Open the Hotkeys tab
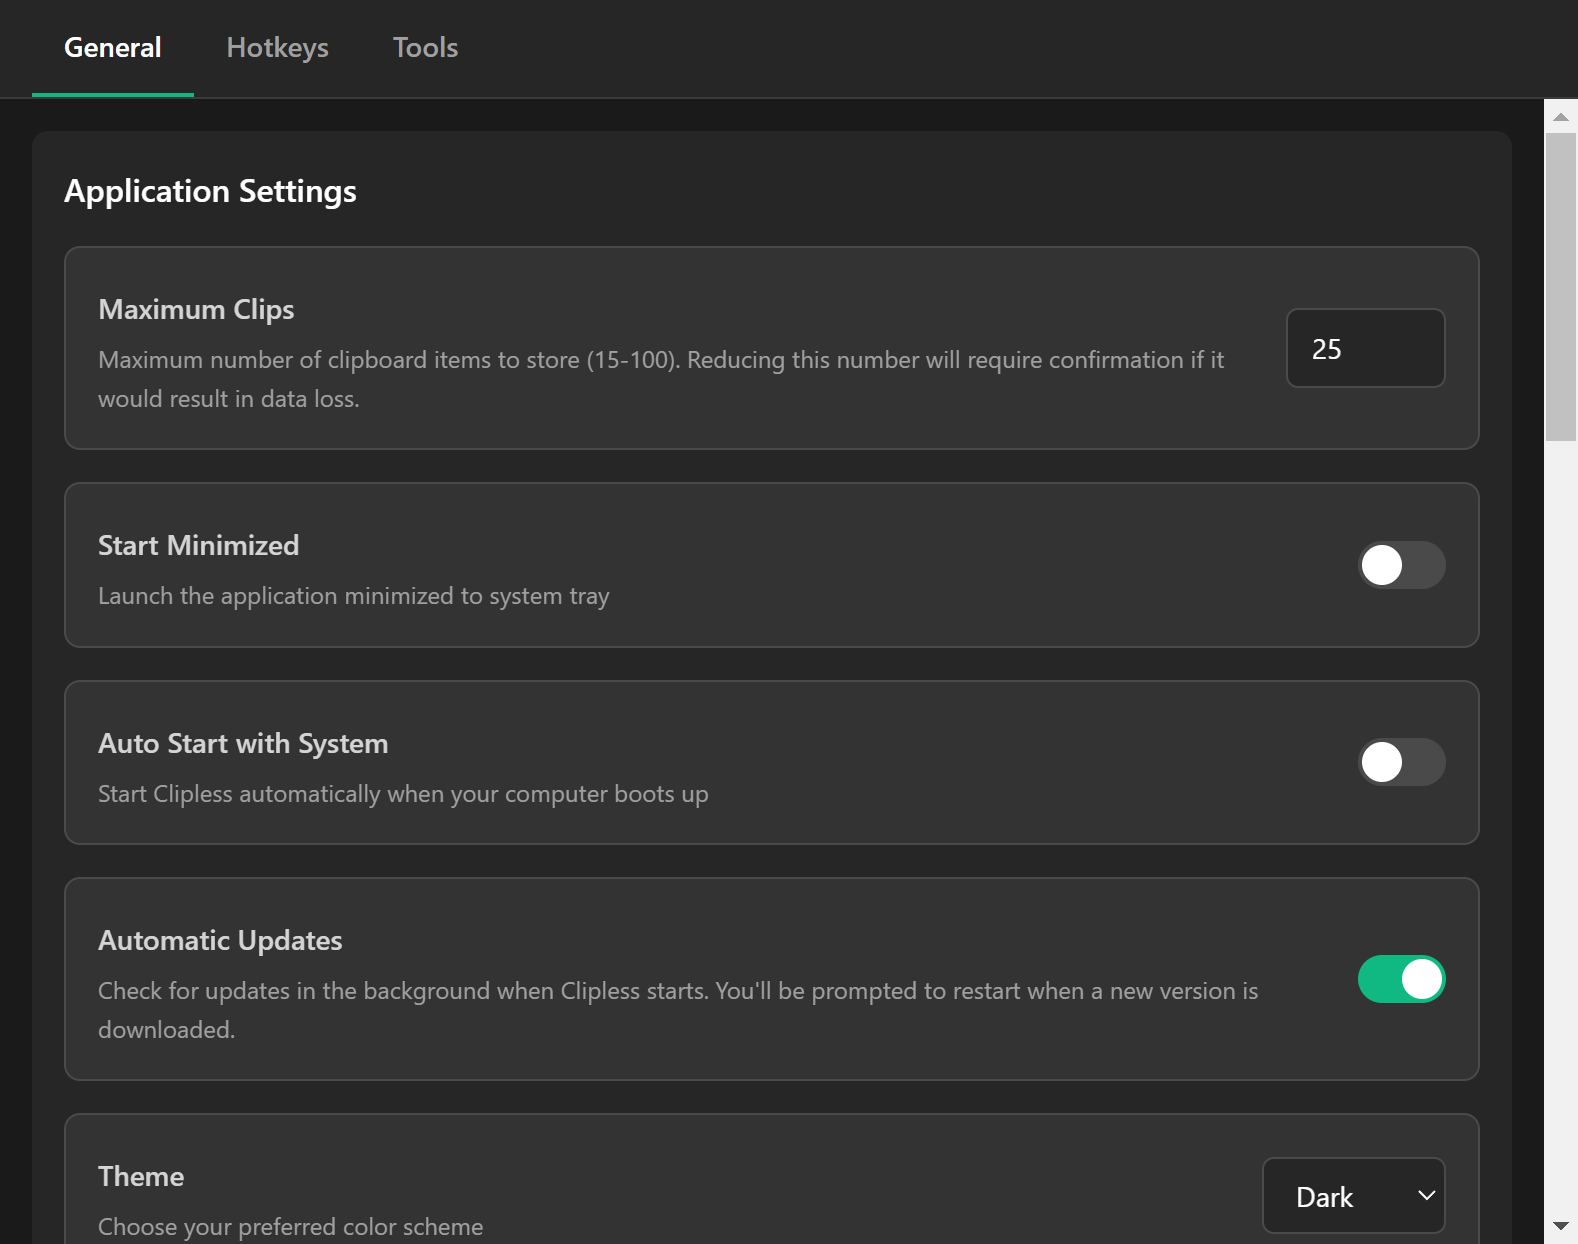The width and height of the screenshot is (1578, 1244). (x=277, y=48)
